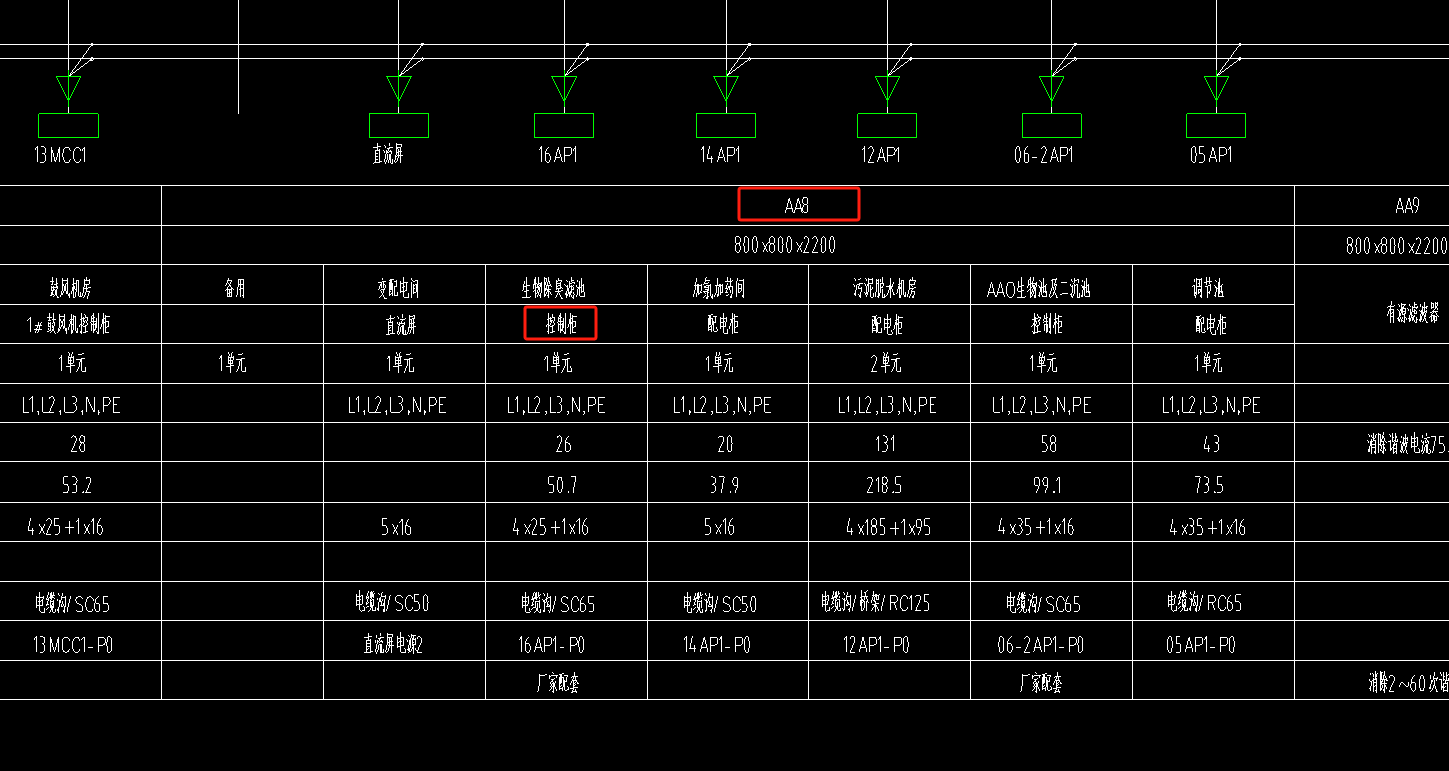
Task: Click the 电缆沟/桥架/RC125 routing text
Action: (876, 602)
